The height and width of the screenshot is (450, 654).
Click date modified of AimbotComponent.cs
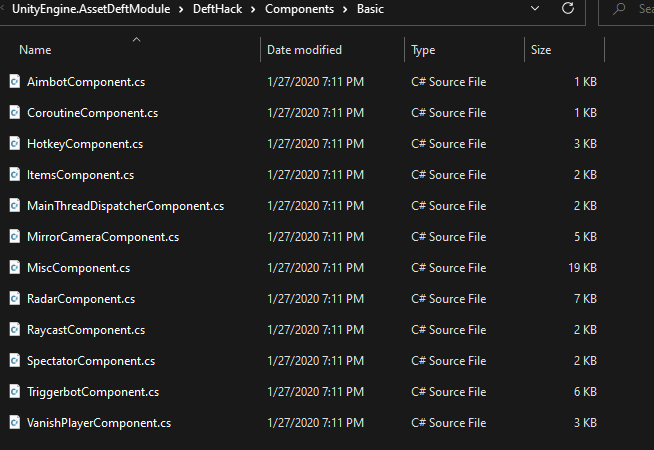tap(315, 82)
